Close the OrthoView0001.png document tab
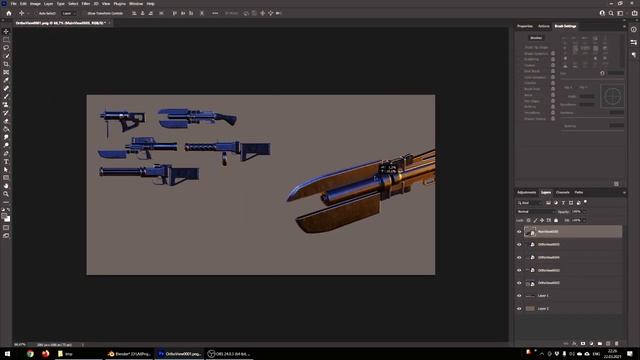Screen dimensions: 640x360 110,23
